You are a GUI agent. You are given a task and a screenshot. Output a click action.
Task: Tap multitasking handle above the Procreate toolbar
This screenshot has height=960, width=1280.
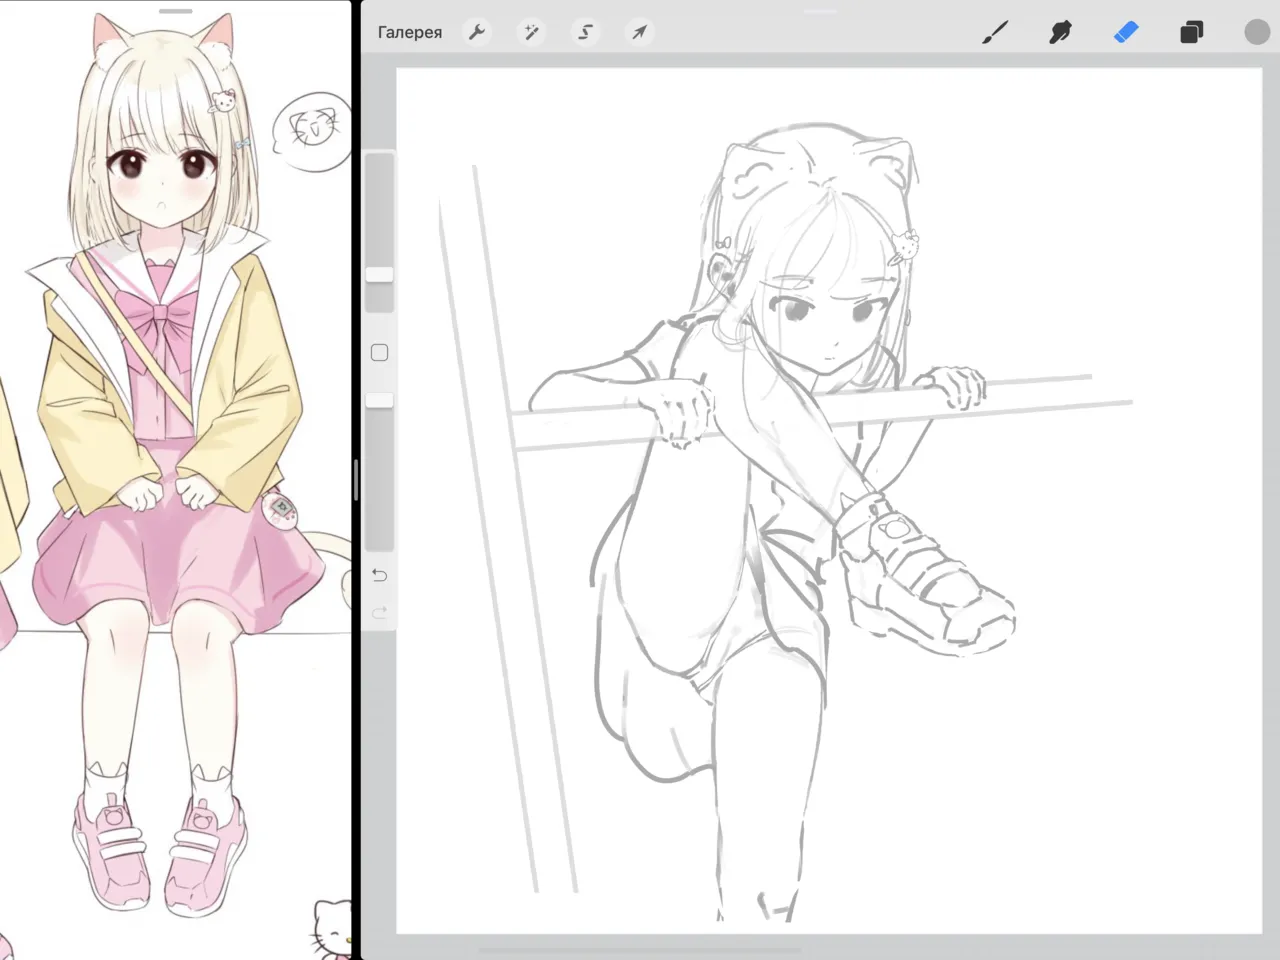pyautogui.click(x=820, y=11)
